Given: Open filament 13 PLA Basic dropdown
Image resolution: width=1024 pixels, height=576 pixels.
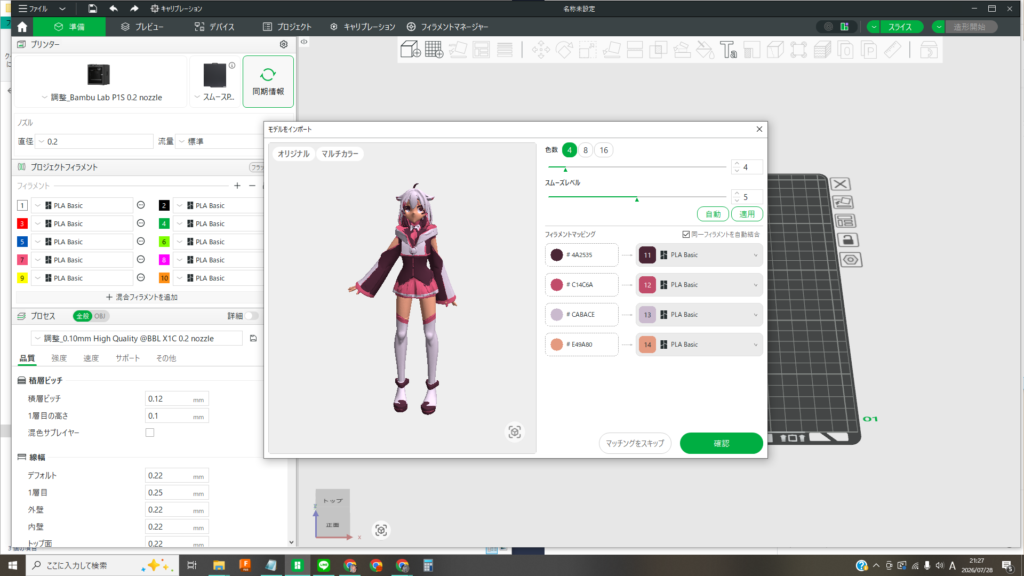Looking at the screenshot, I should click(699, 315).
